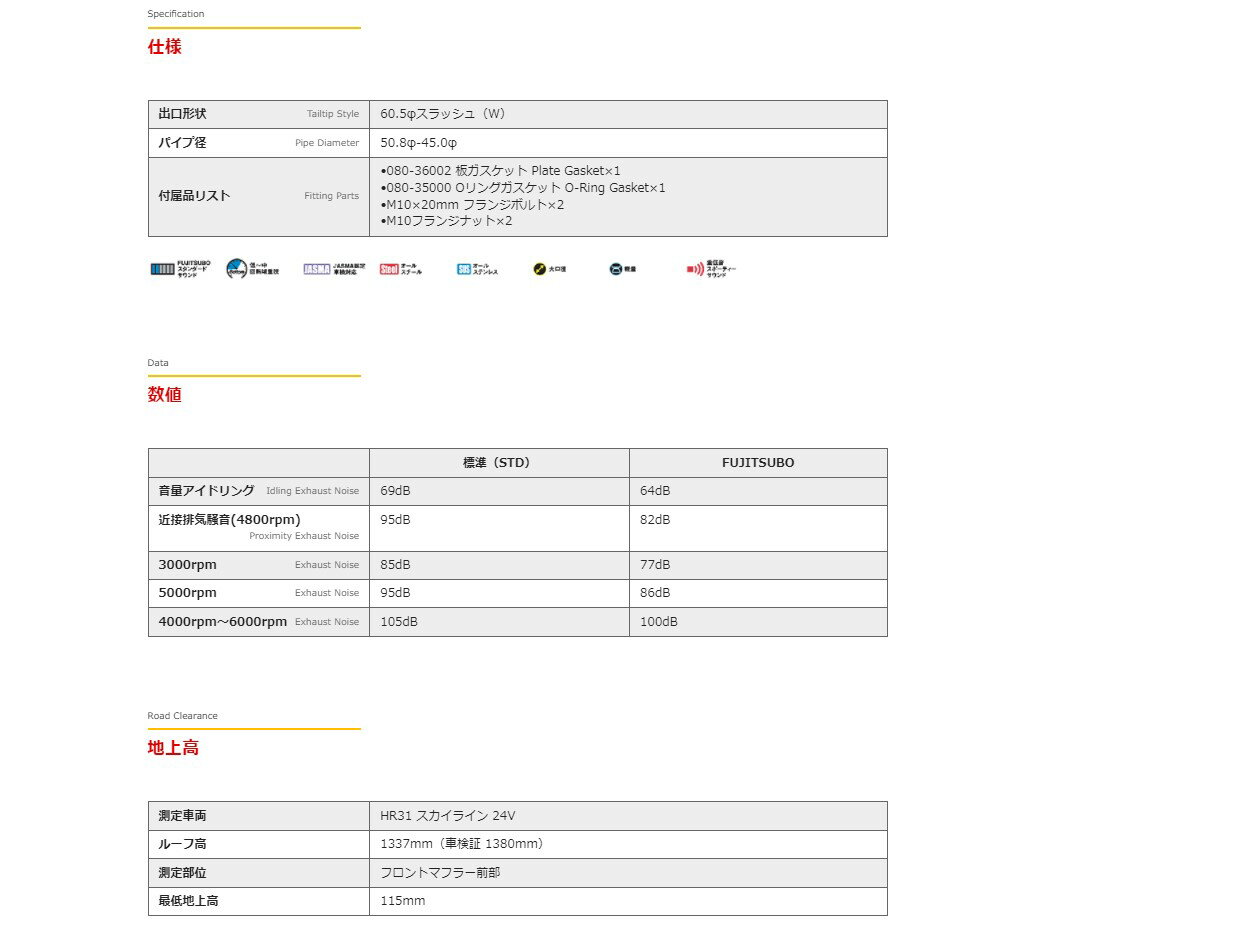Select the 95dB proximity noise standard value
The image size is (1252, 925).
click(x=395, y=520)
